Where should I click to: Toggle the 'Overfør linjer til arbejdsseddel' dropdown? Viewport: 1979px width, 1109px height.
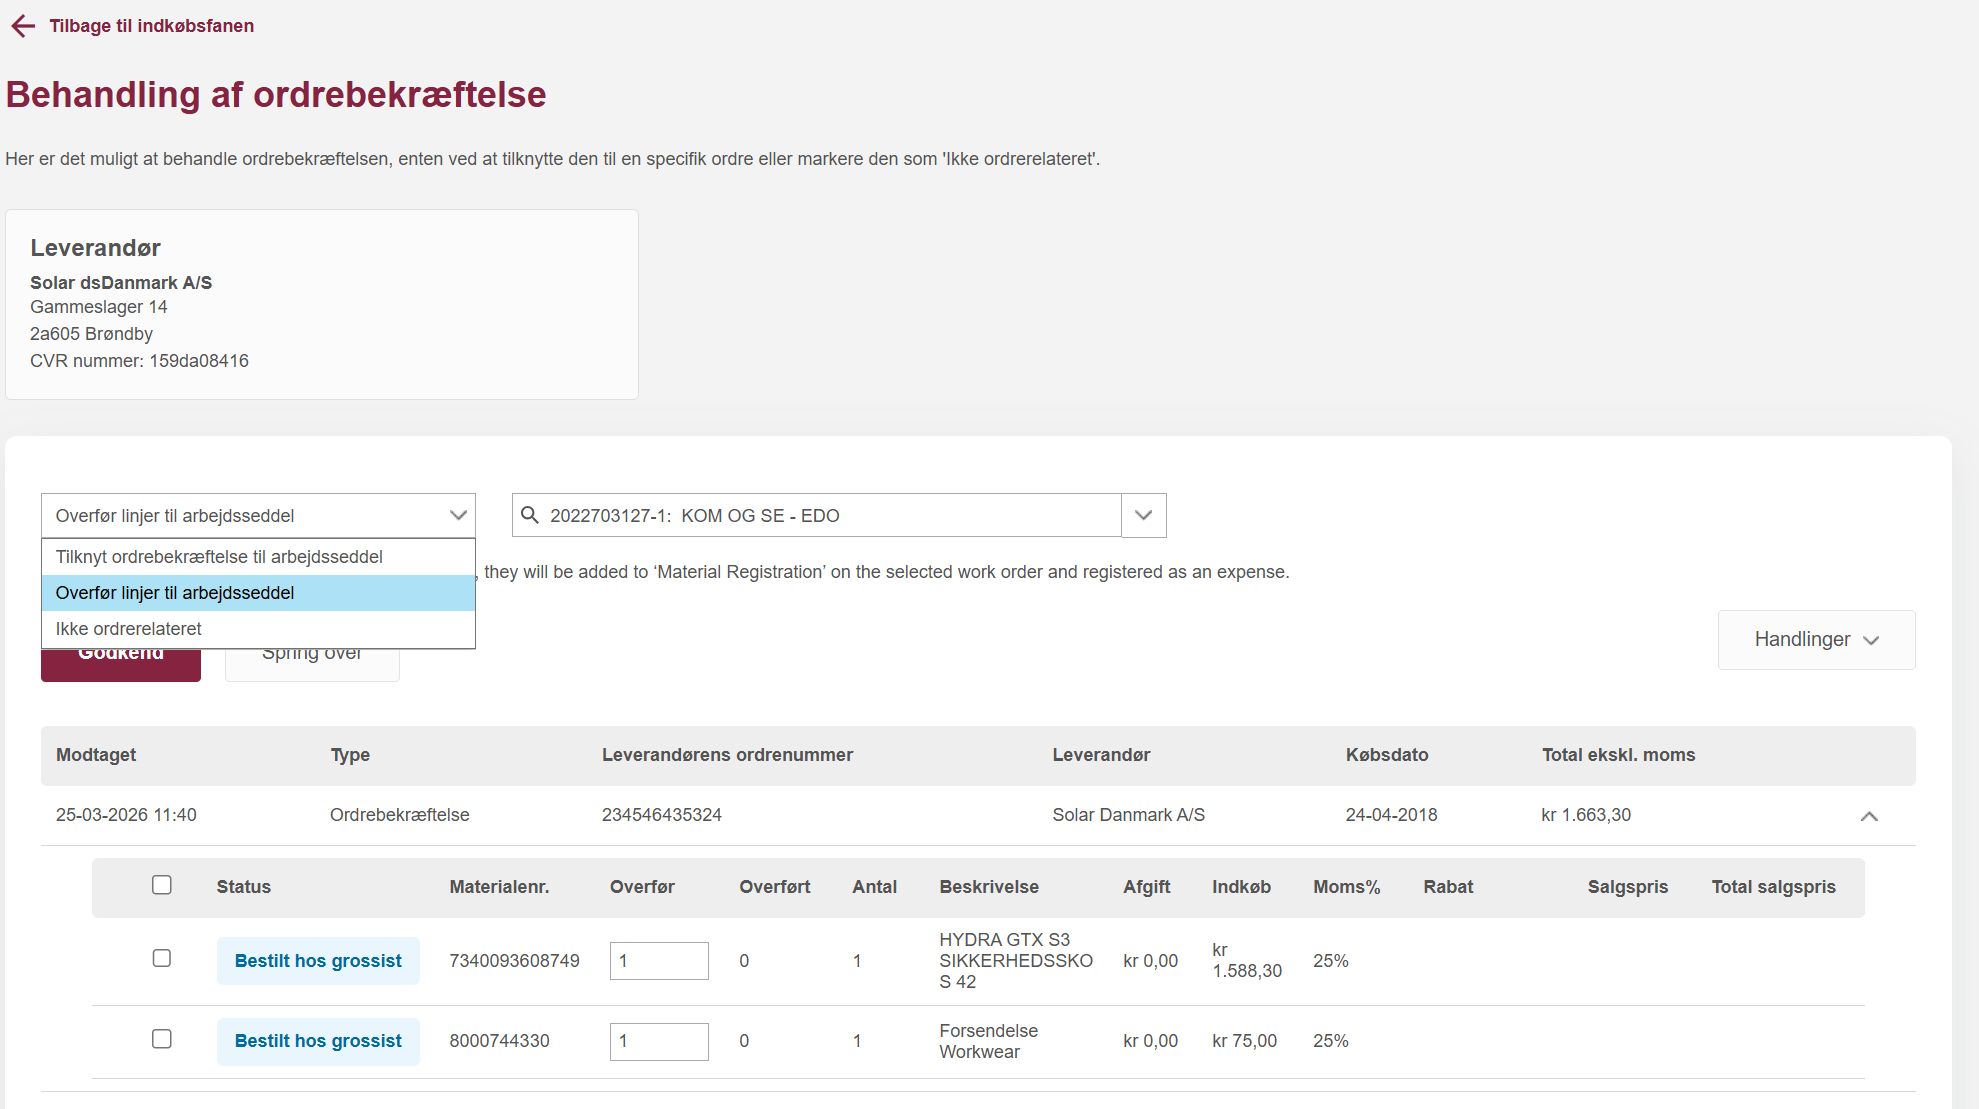point(258,515)
